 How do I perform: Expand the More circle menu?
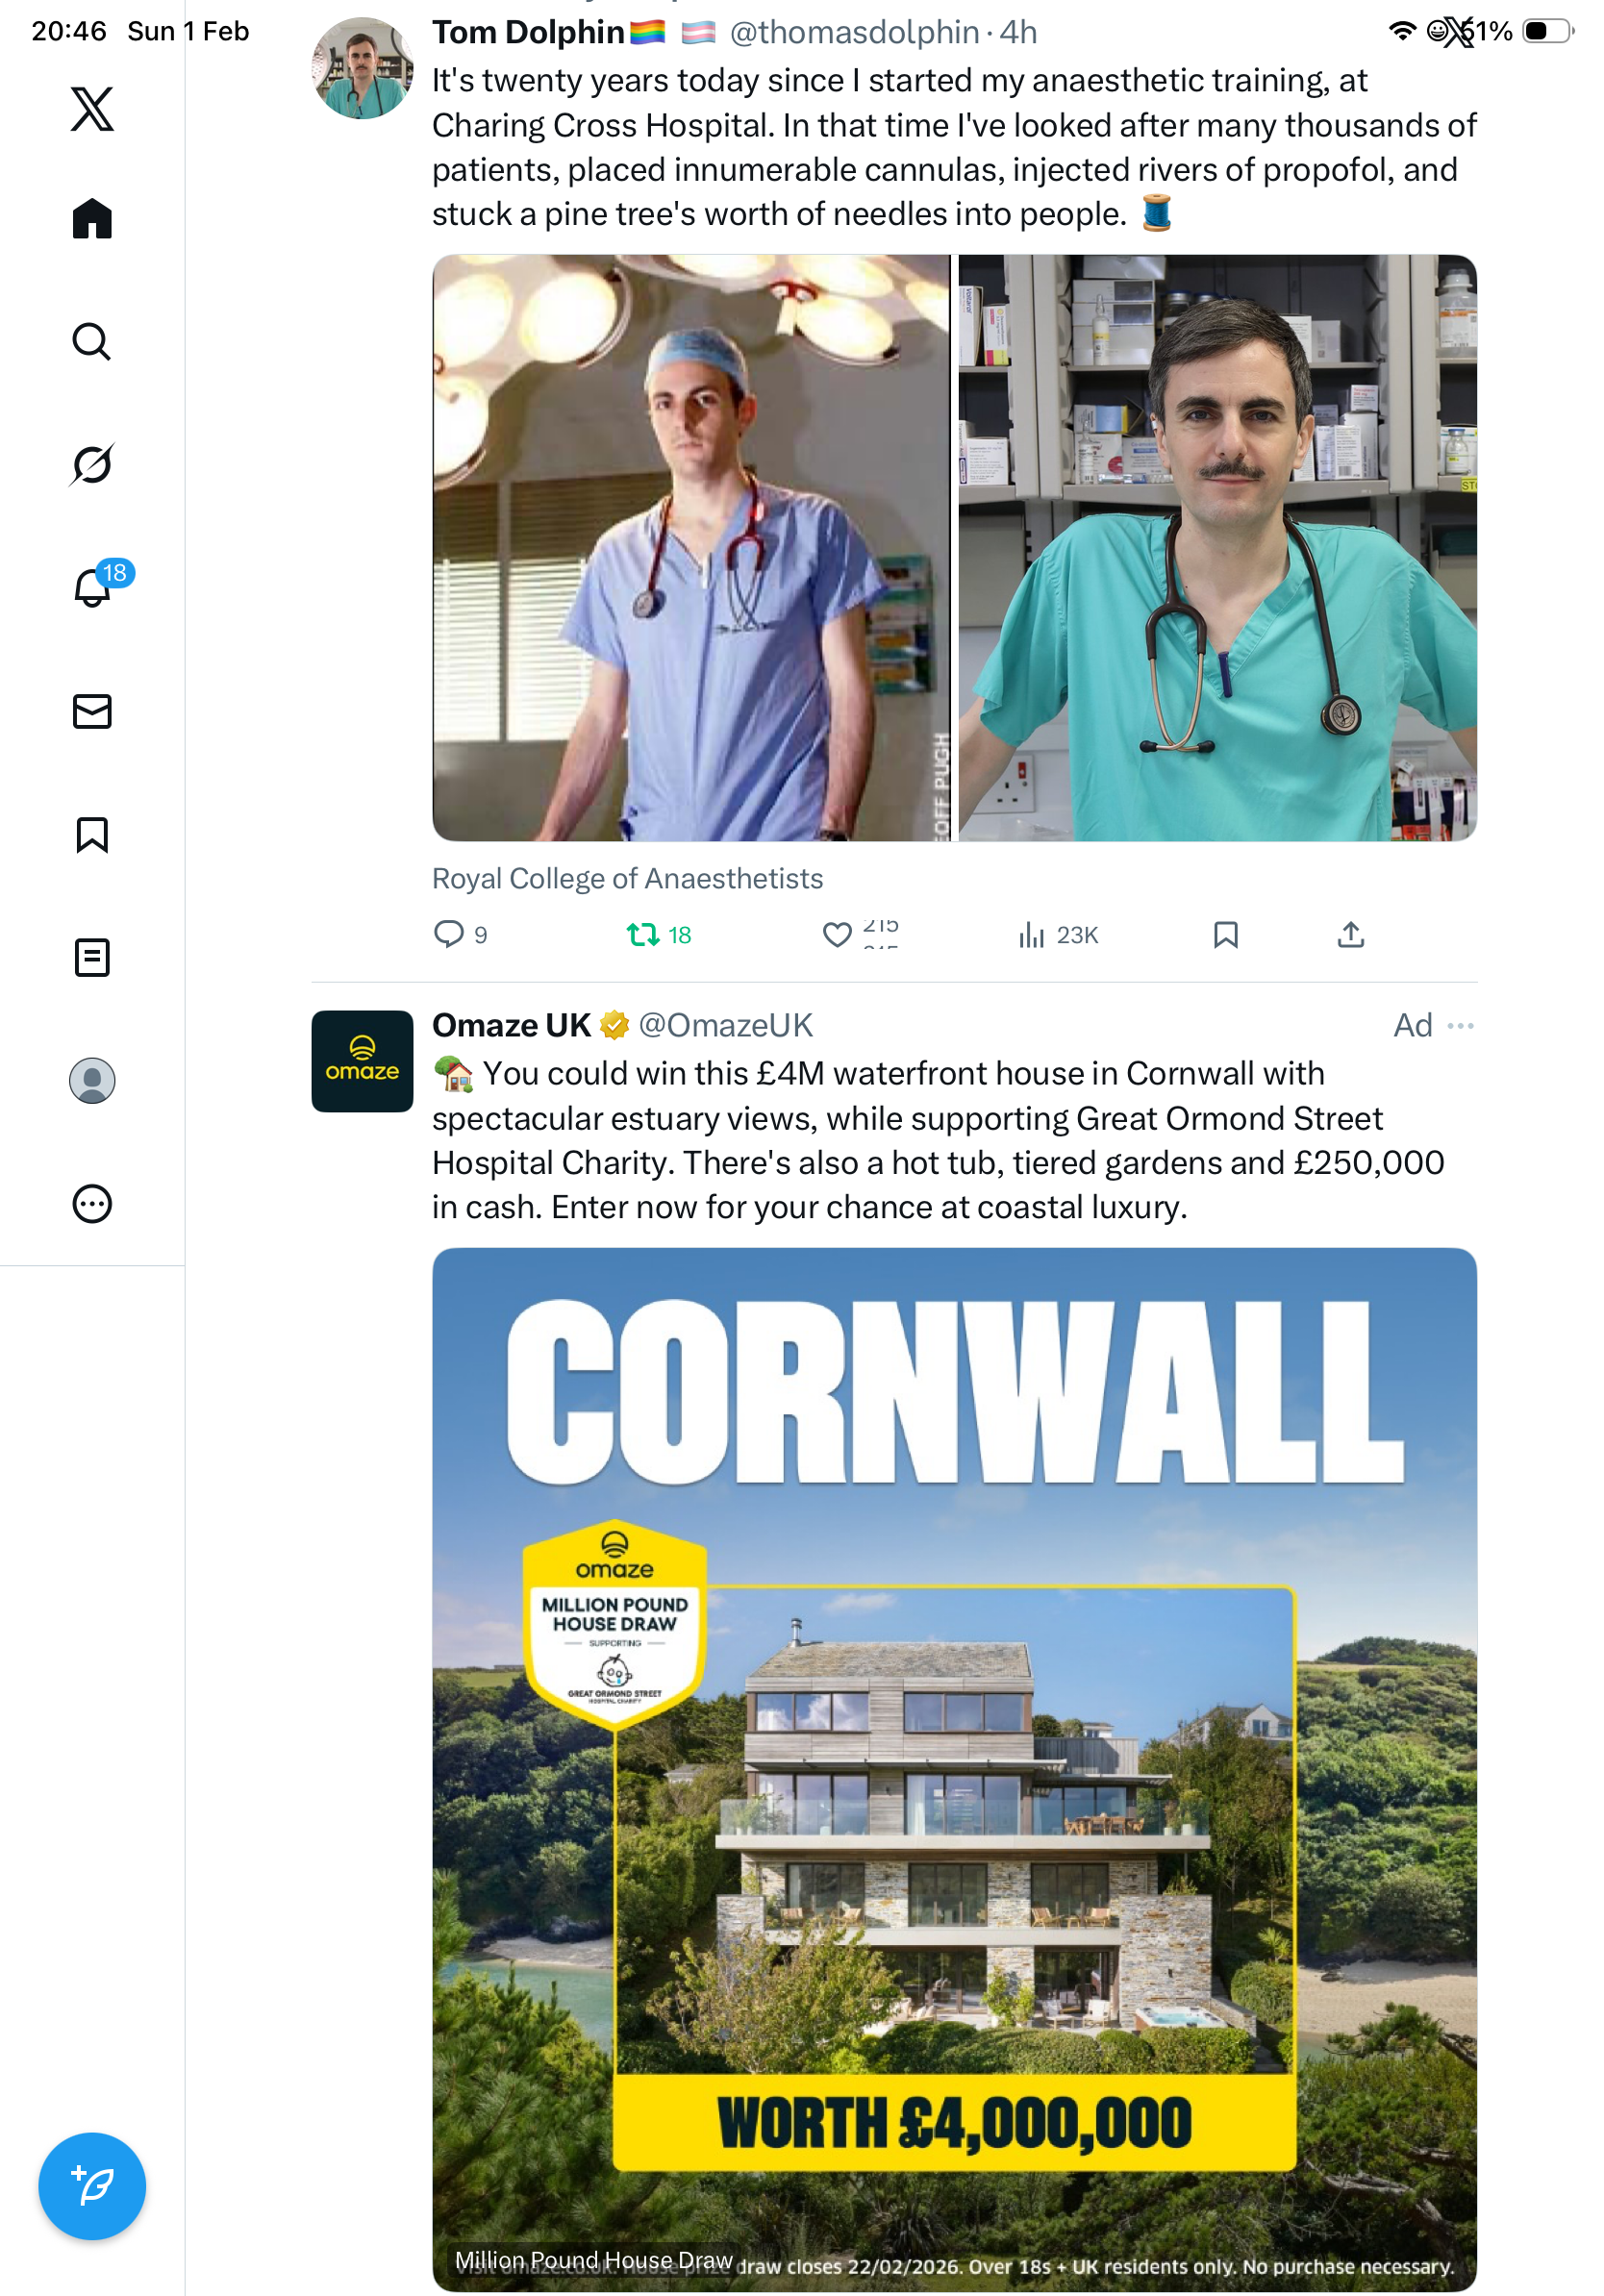(x=92, y=1203)
